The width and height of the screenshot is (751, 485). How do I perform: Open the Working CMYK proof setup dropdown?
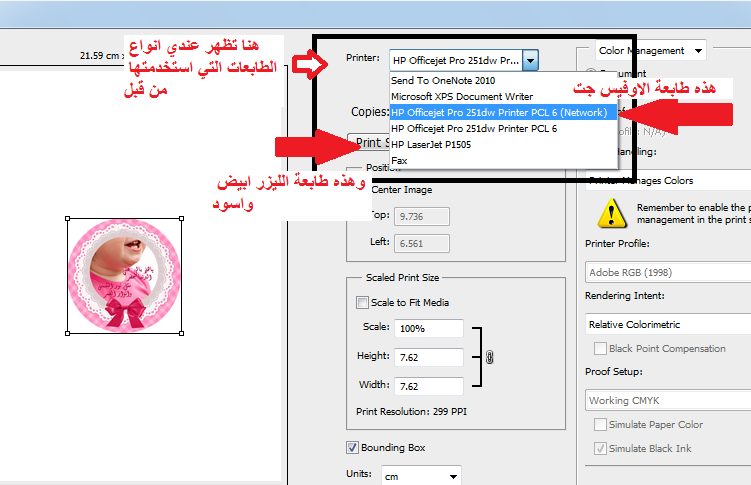click(668, 400)
